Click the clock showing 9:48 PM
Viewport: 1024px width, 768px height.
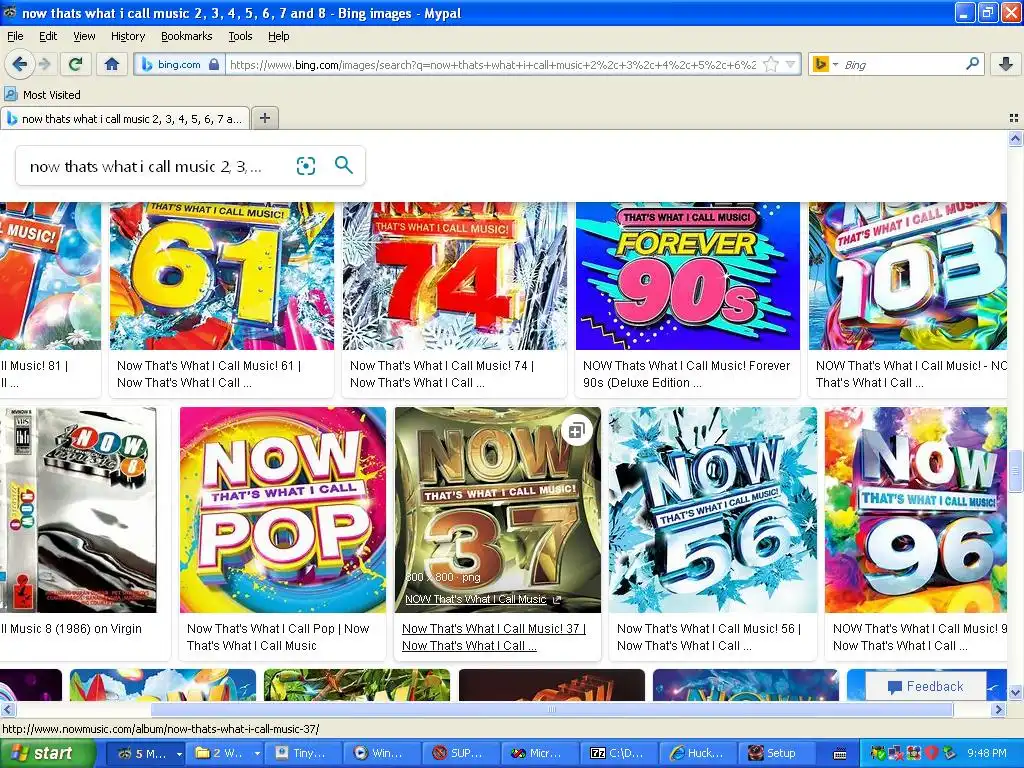(x=987, y=754)
